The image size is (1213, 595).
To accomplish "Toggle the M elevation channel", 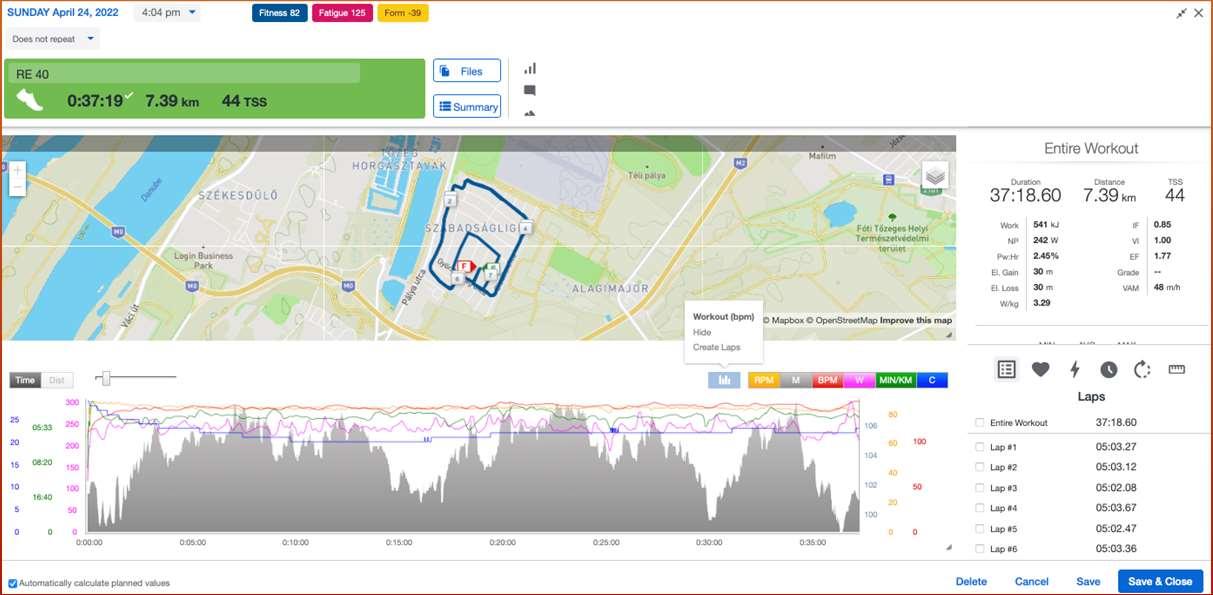I will [x=796, y=380].
